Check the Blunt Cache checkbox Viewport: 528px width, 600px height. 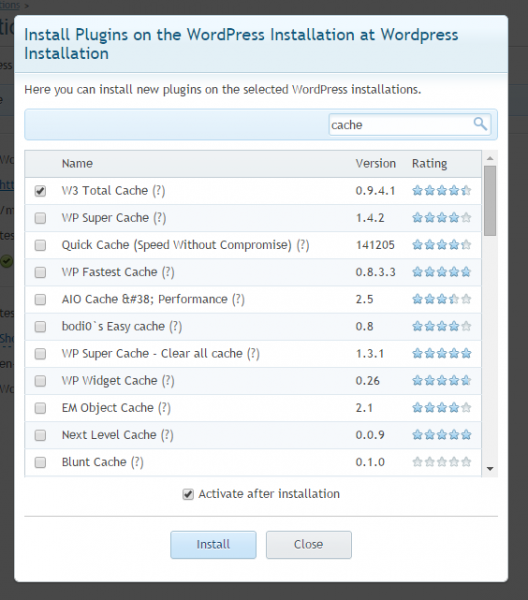[40, 462]
